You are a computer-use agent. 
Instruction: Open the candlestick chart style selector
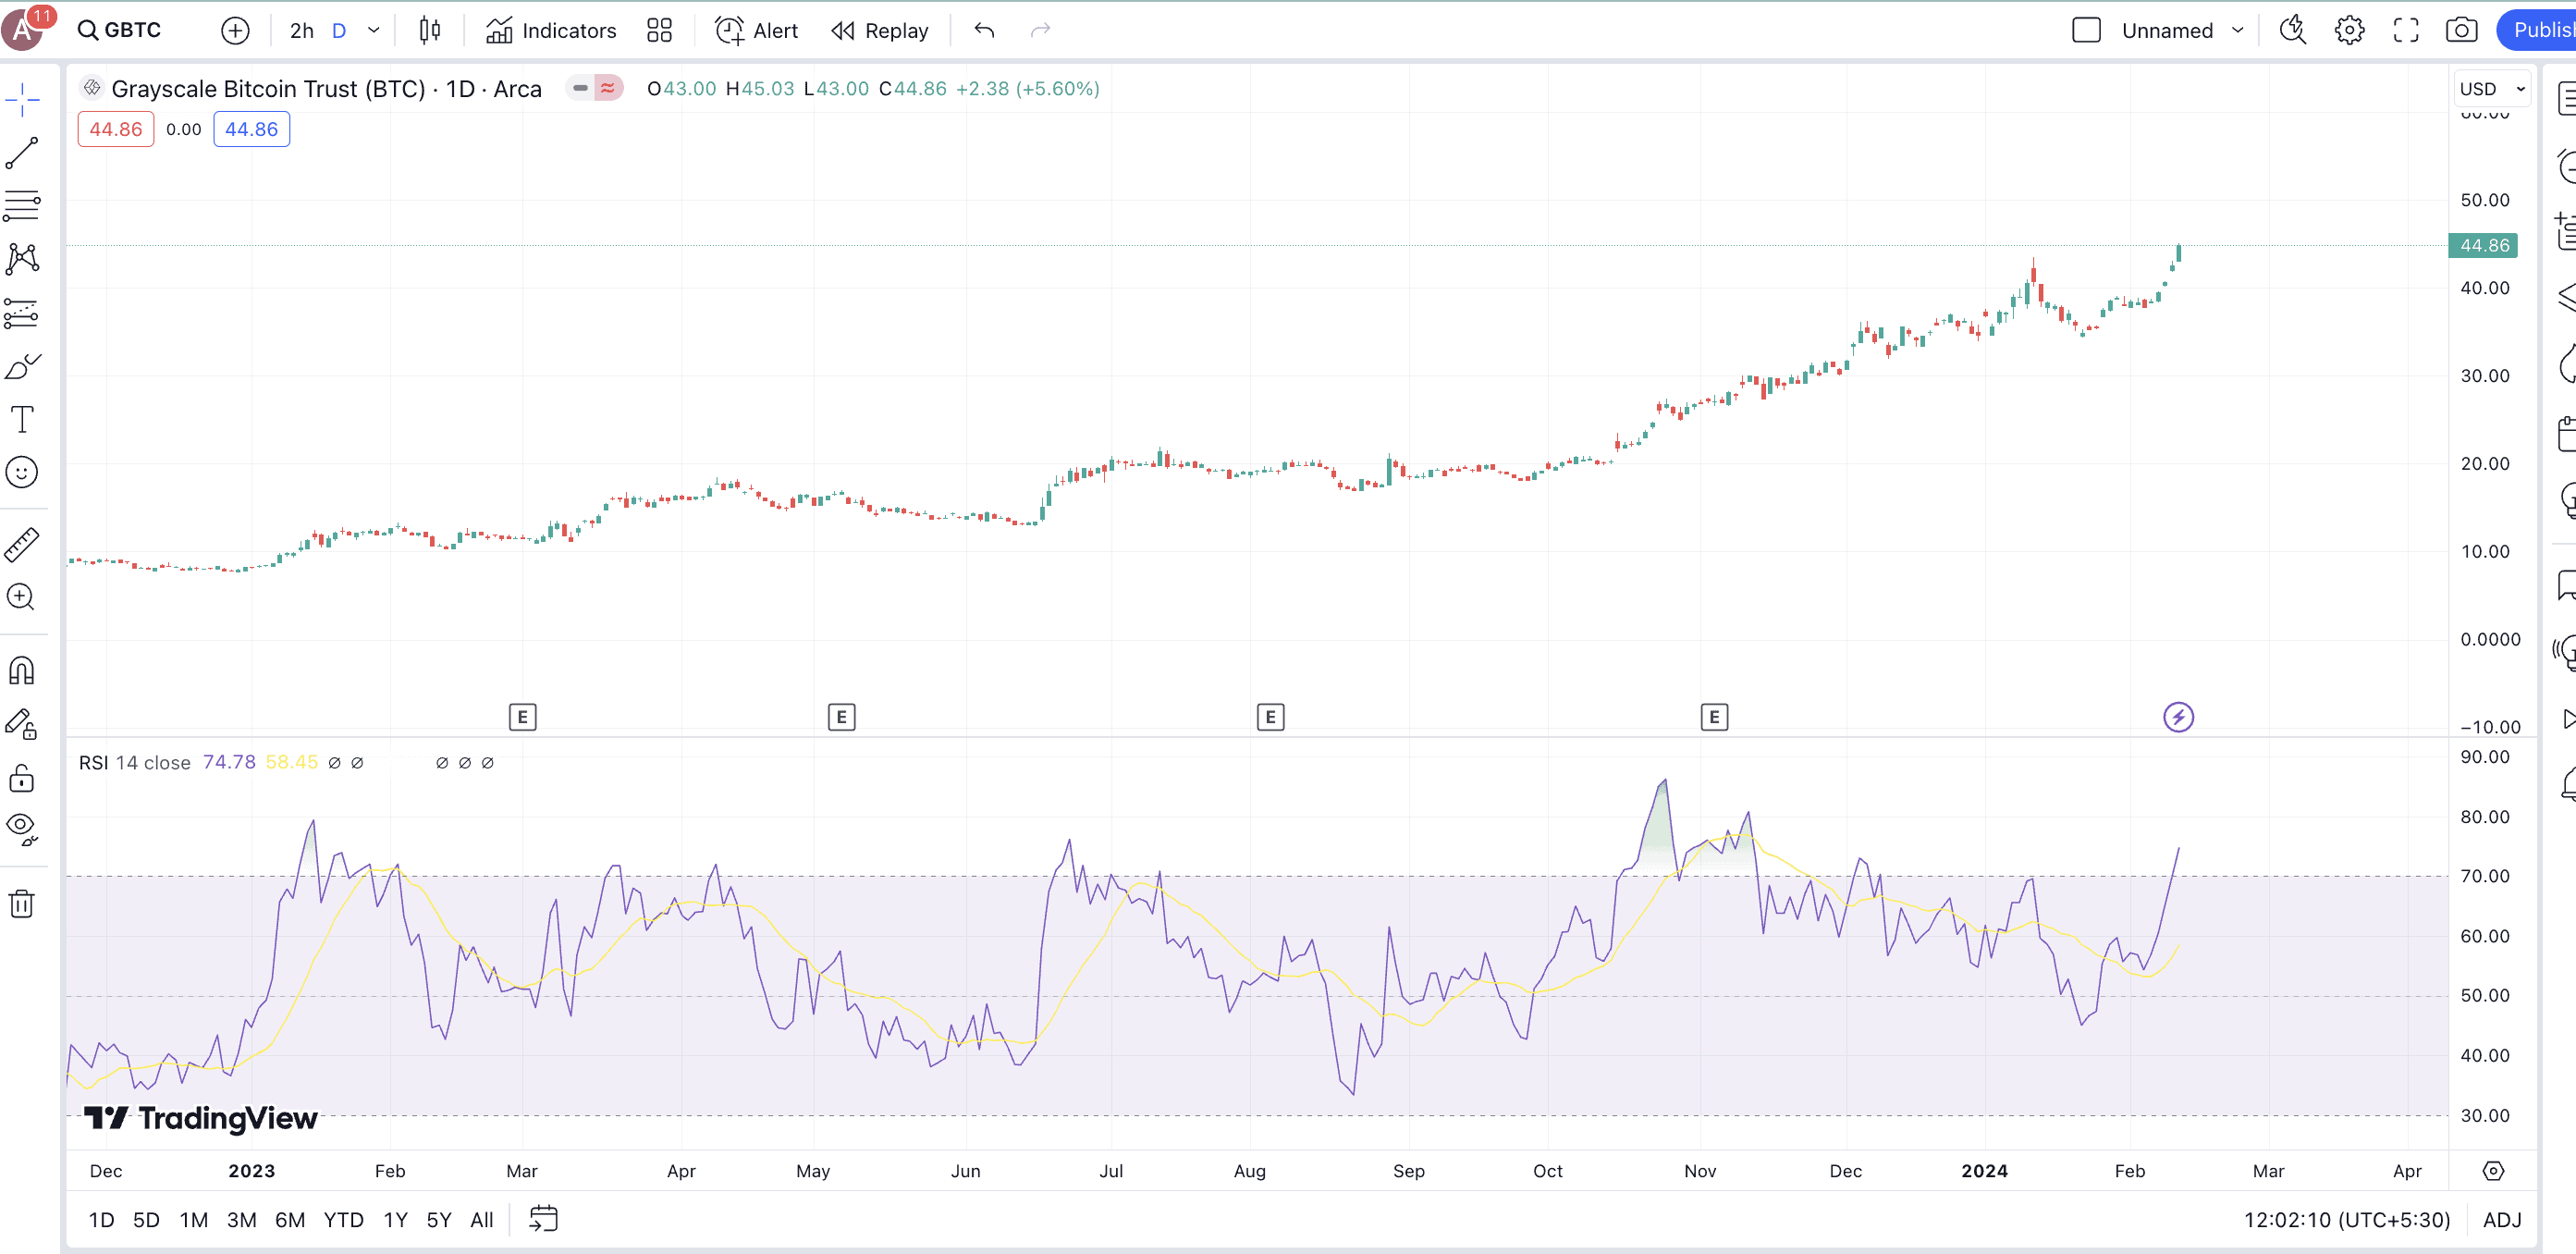(430, 30)
